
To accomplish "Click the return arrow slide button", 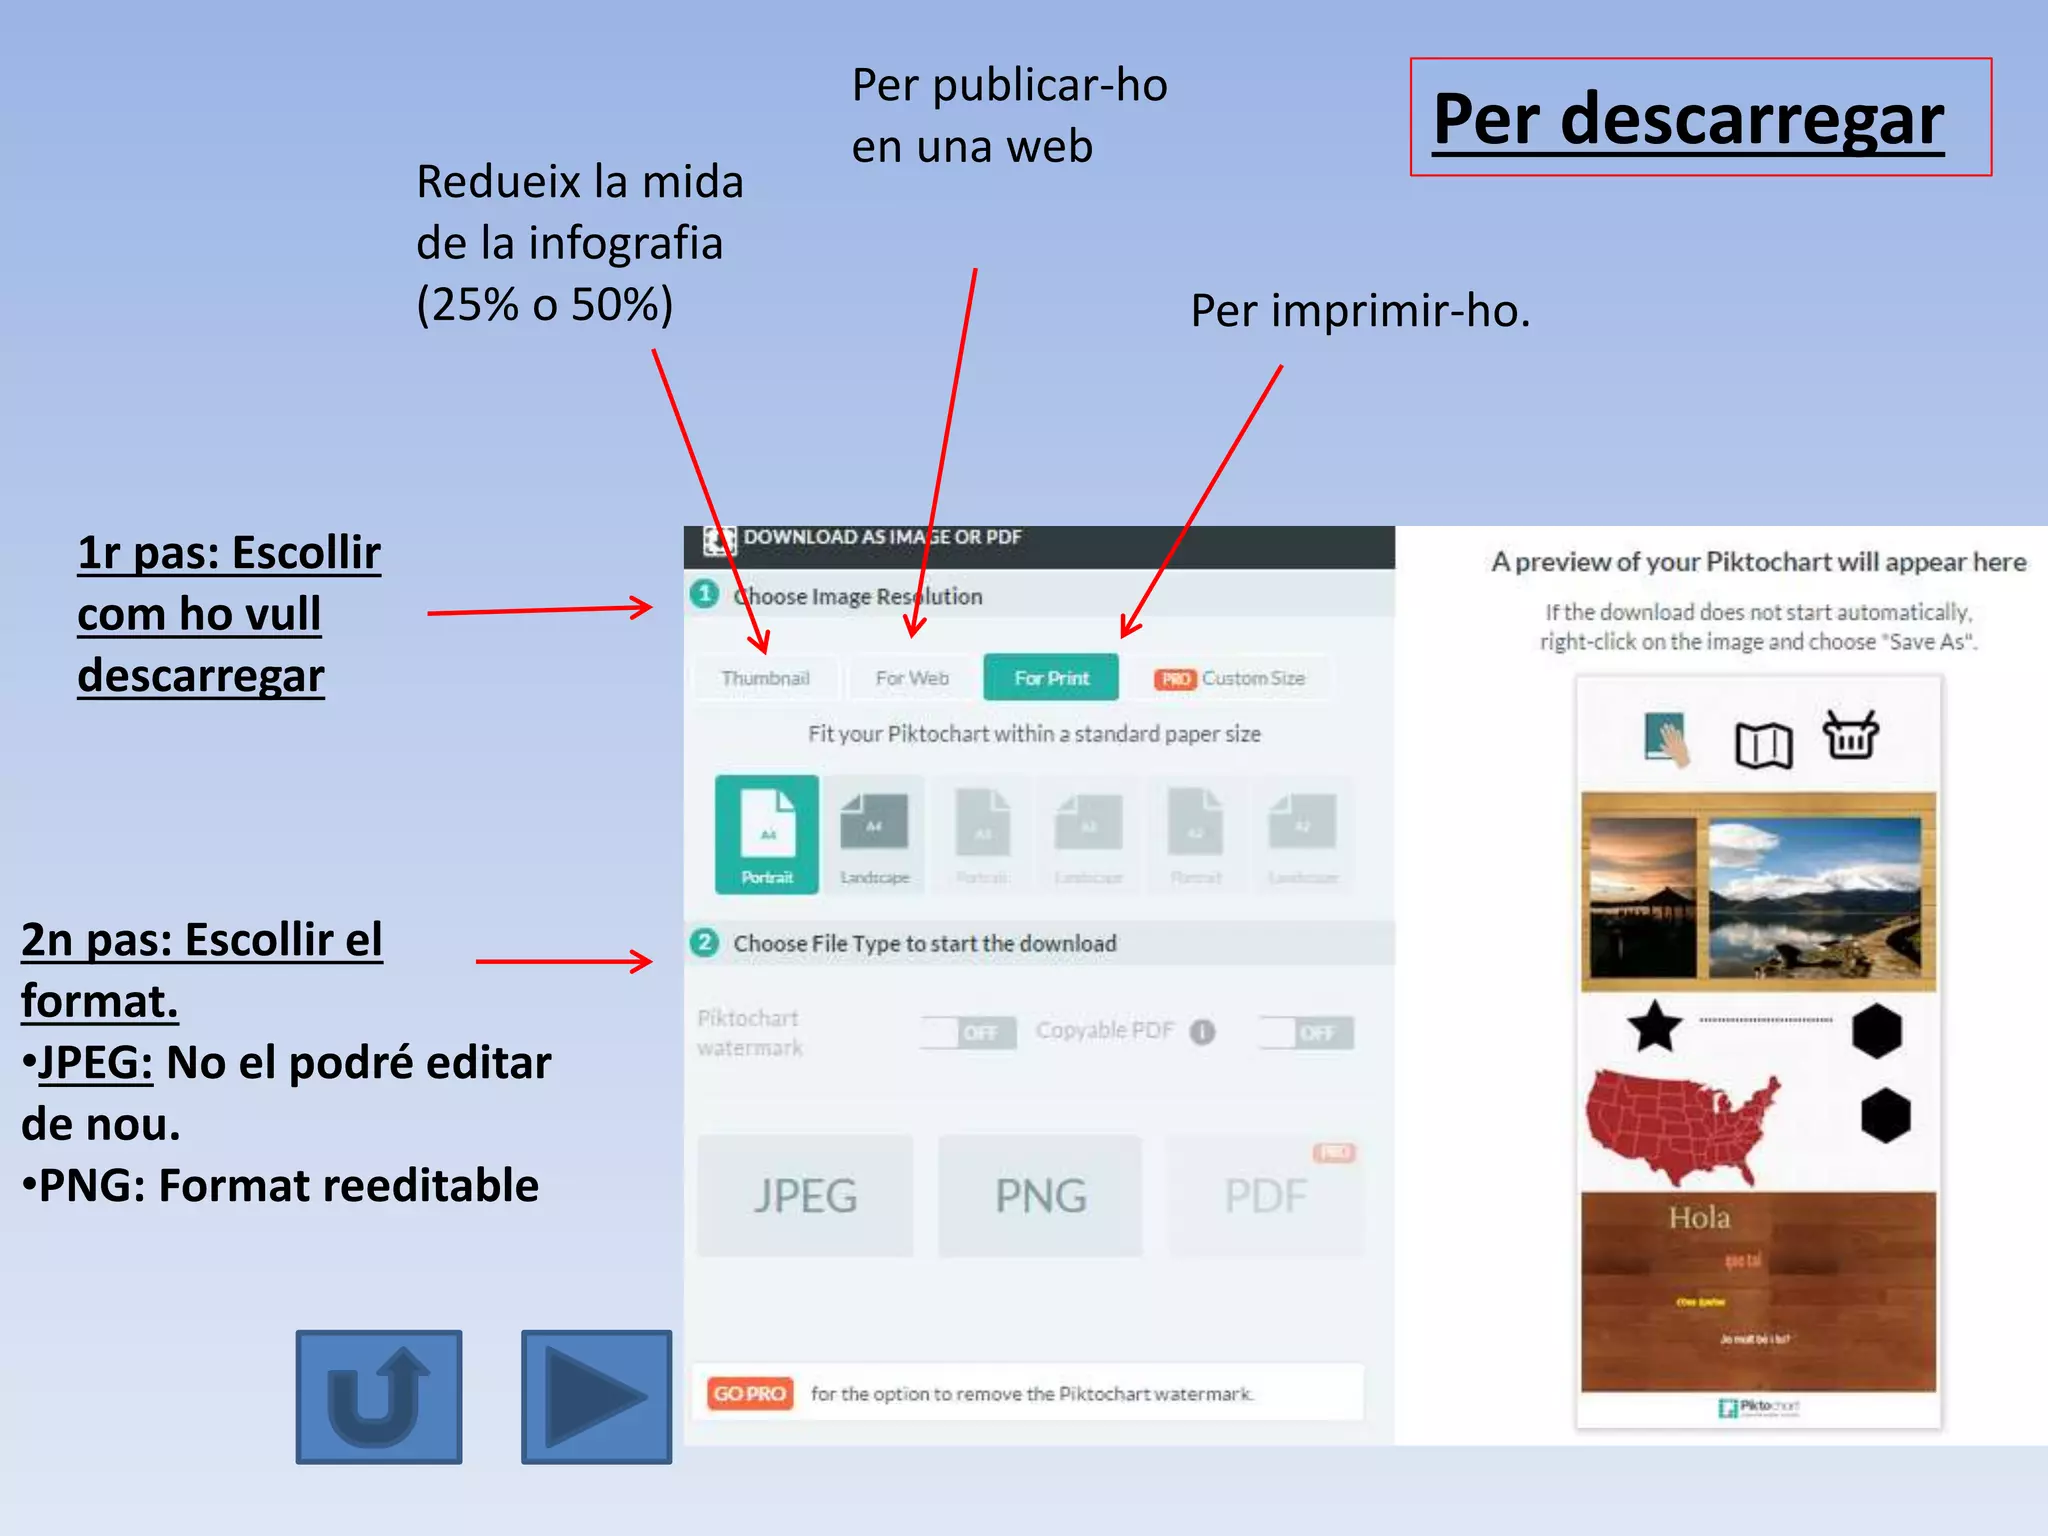I will (379, 1397).
